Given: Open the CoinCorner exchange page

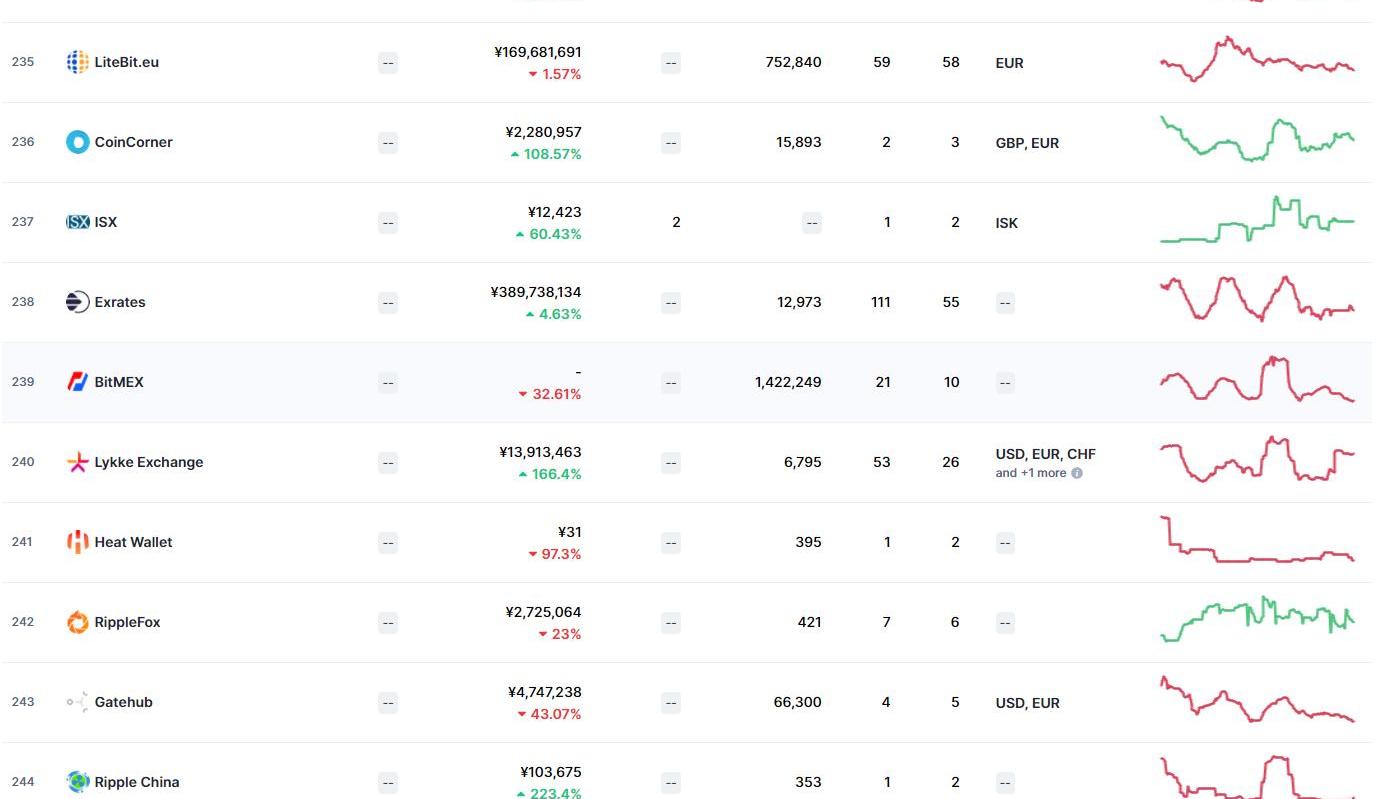Looking at the screenshot, I should tap(133, 142).
